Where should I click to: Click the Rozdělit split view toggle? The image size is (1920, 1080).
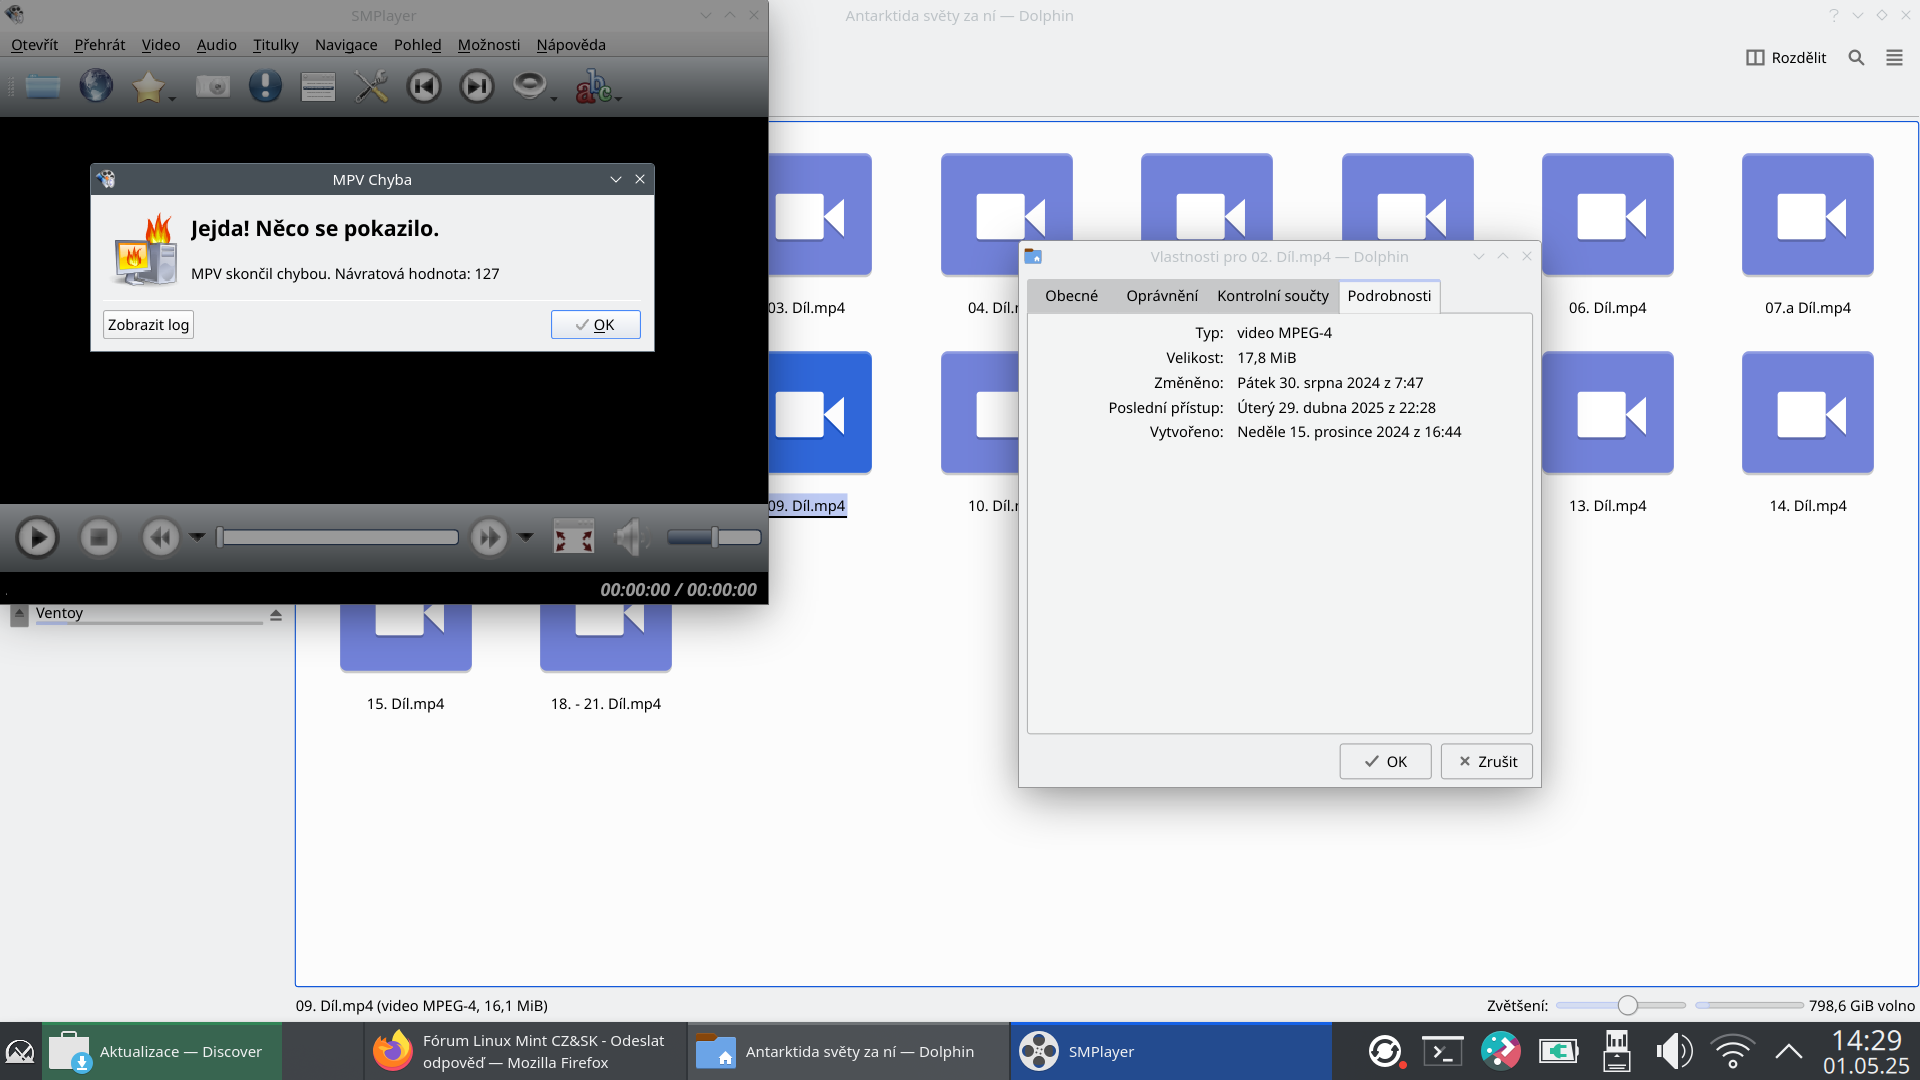pos(1786,58)
